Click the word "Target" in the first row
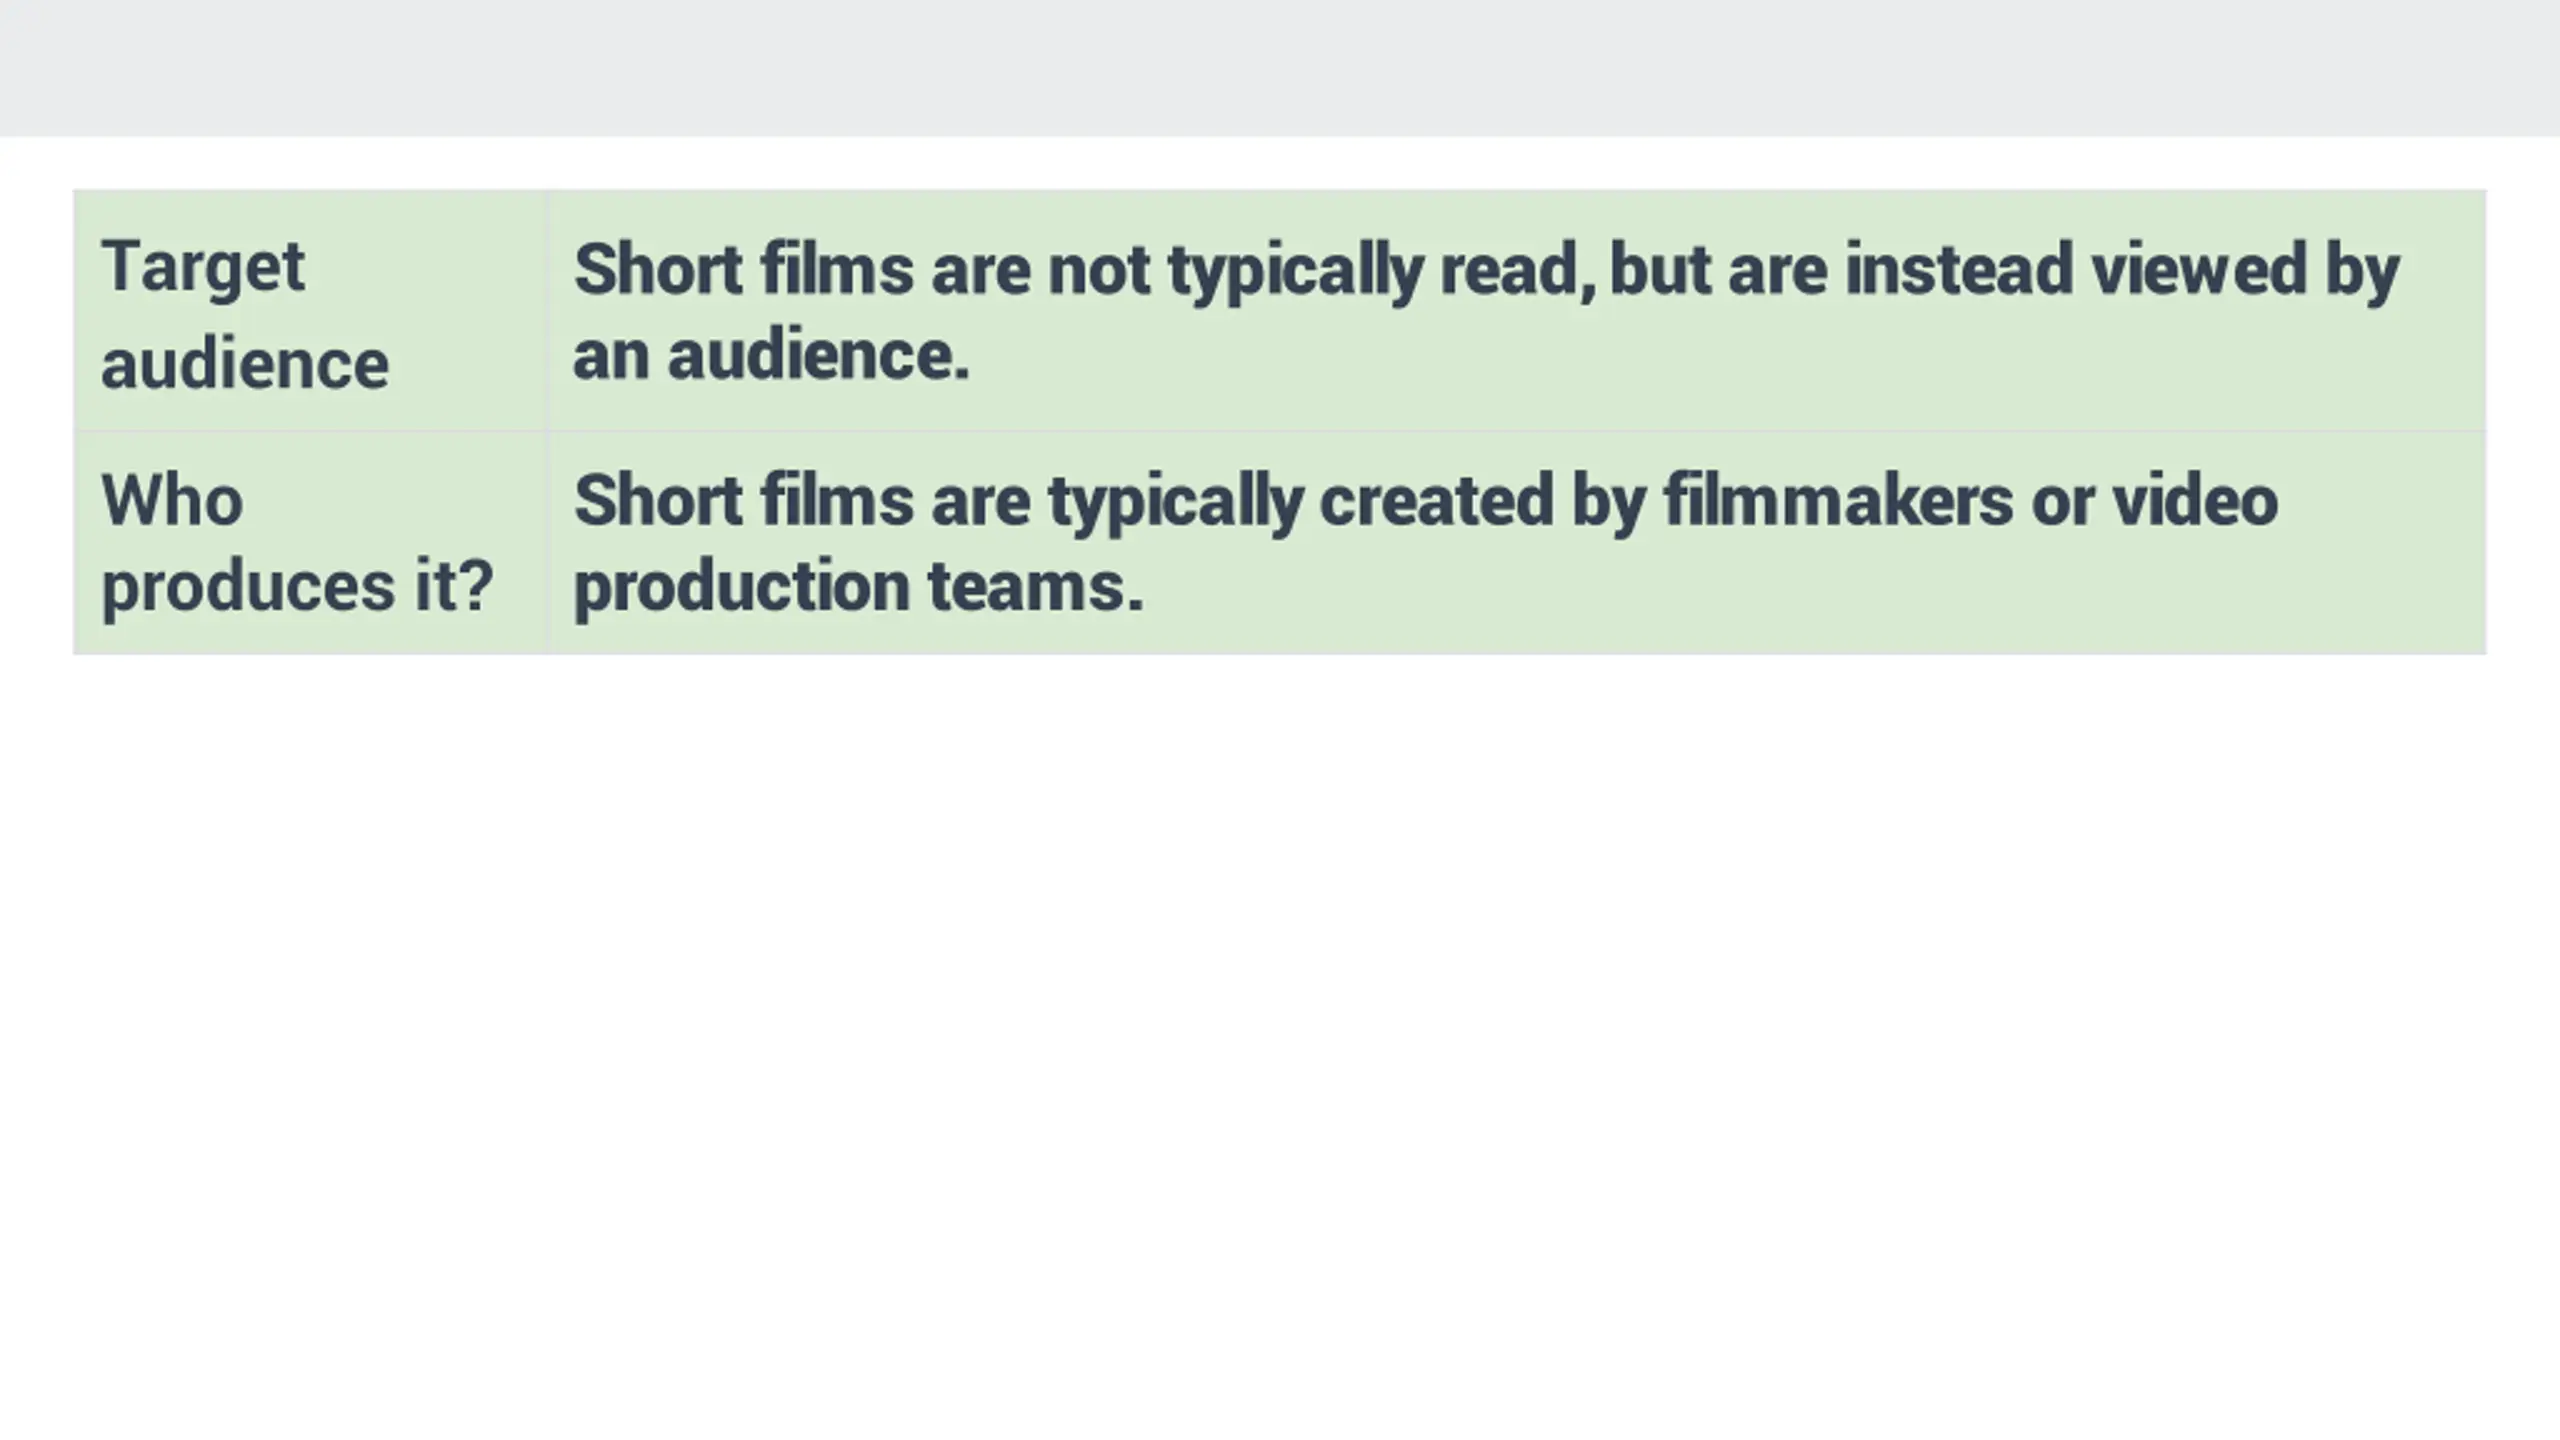The width and height of the screenshot is (2560, 1440). pos(203,268)
